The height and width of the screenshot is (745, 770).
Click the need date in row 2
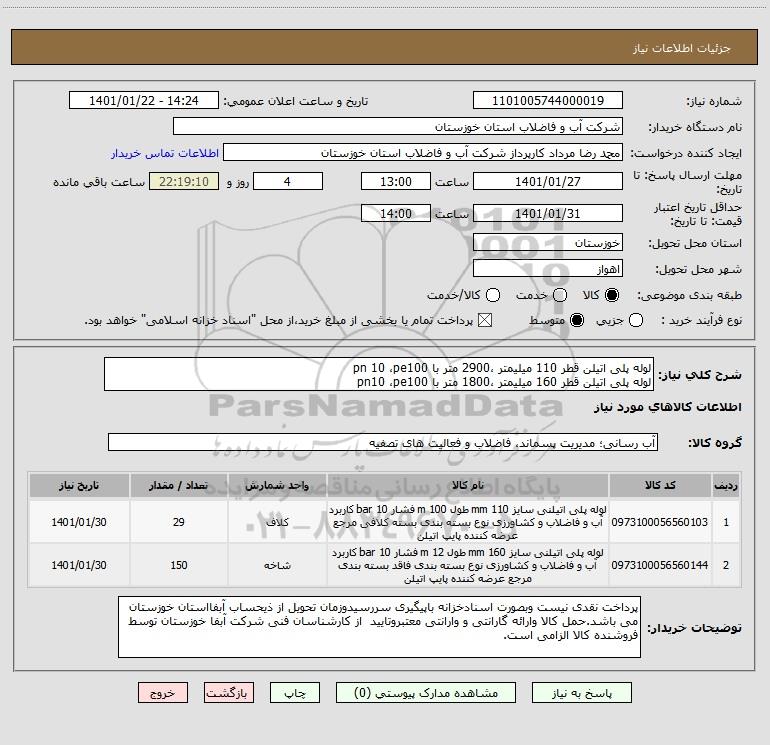click(x=79, y=565)
